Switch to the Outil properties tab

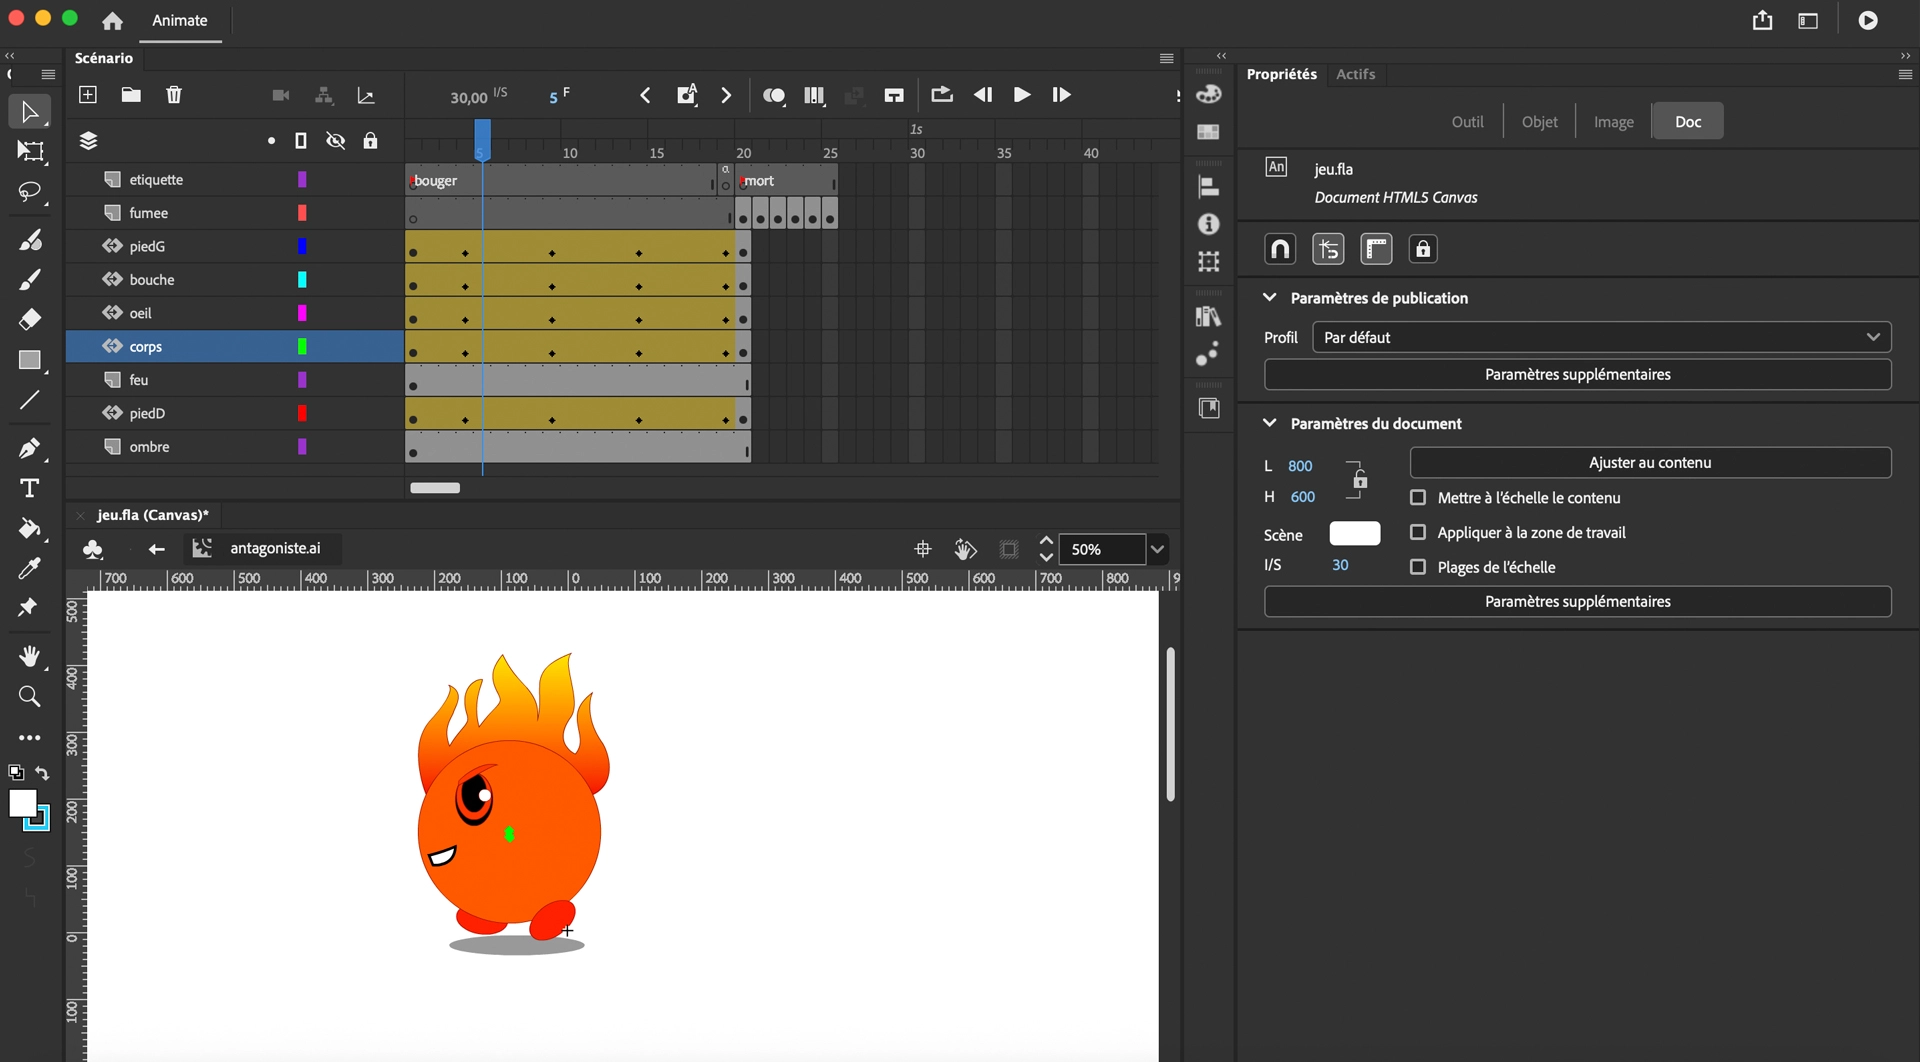(1467, 121)
